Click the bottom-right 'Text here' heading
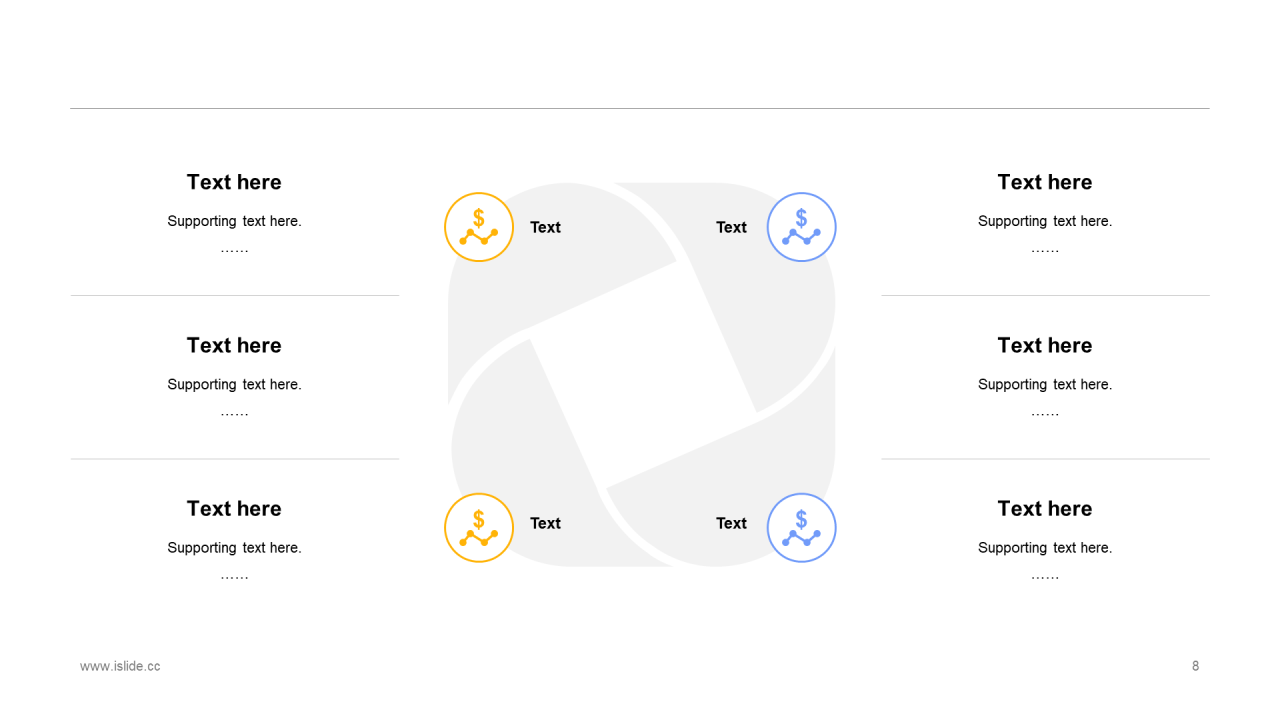1280x720 pixels. coord(1045,508)
